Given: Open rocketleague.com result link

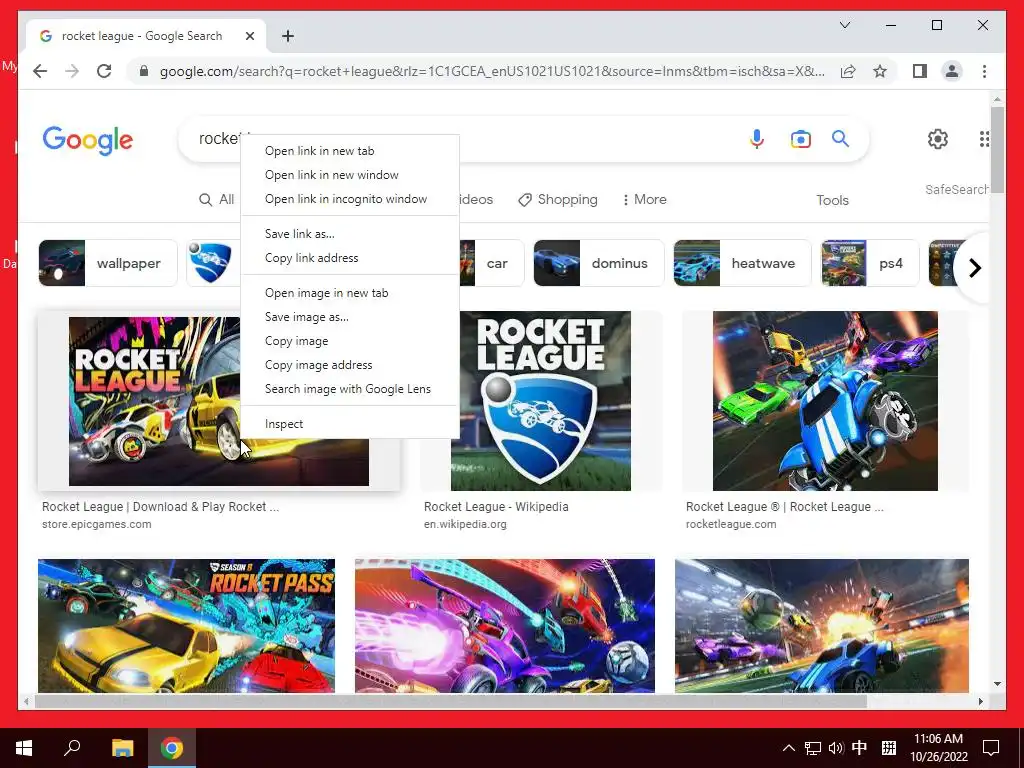Looking at the screenshot, I should click(x=731, y=524).
